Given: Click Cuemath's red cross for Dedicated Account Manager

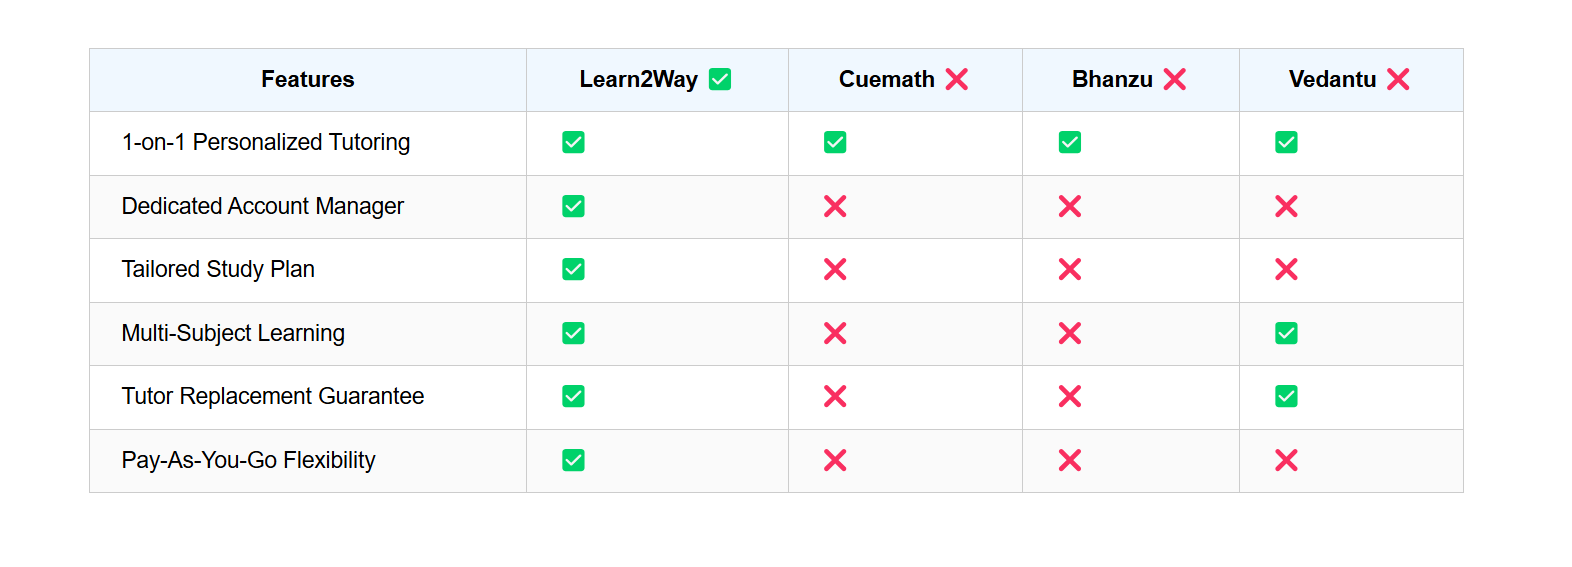Looking at the screenshot, I should tap(835, 206).
